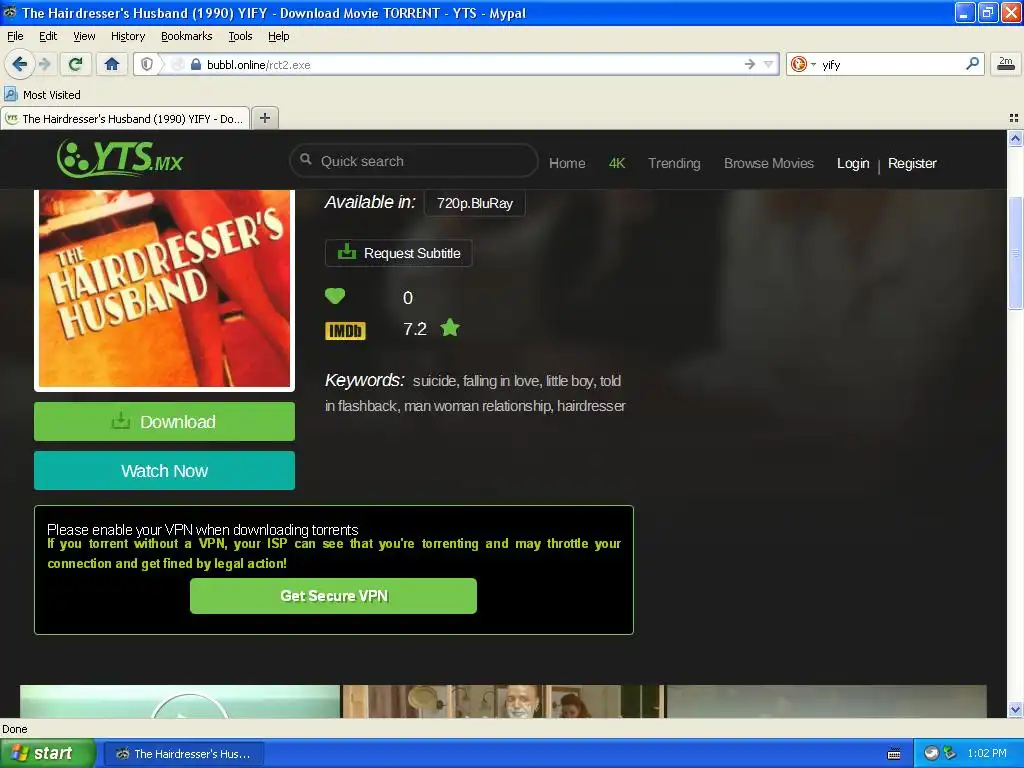Image resolution: width=1024 pixels, height=768 pixels.
Task: Open the Home page via house icon
Action: click(x=112, y=64)
